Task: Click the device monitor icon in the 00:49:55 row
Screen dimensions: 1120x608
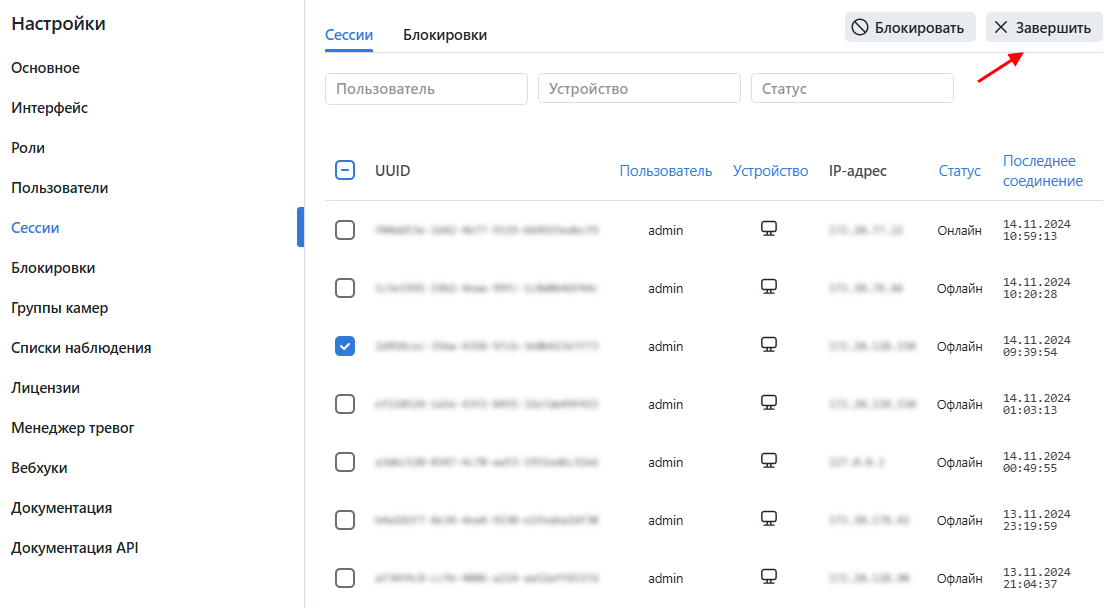Action: 769,461
